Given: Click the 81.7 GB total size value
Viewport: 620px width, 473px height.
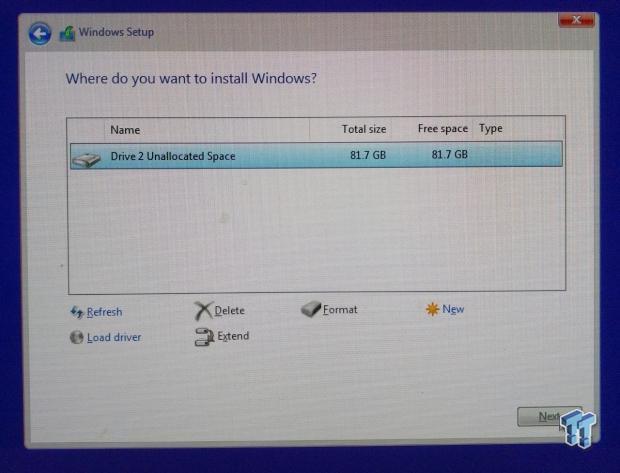Looking at the screenshot, I should (368, 155).
